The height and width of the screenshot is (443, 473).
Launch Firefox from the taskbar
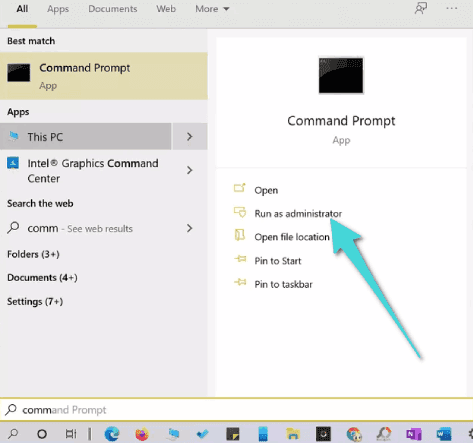click(142, 434)
